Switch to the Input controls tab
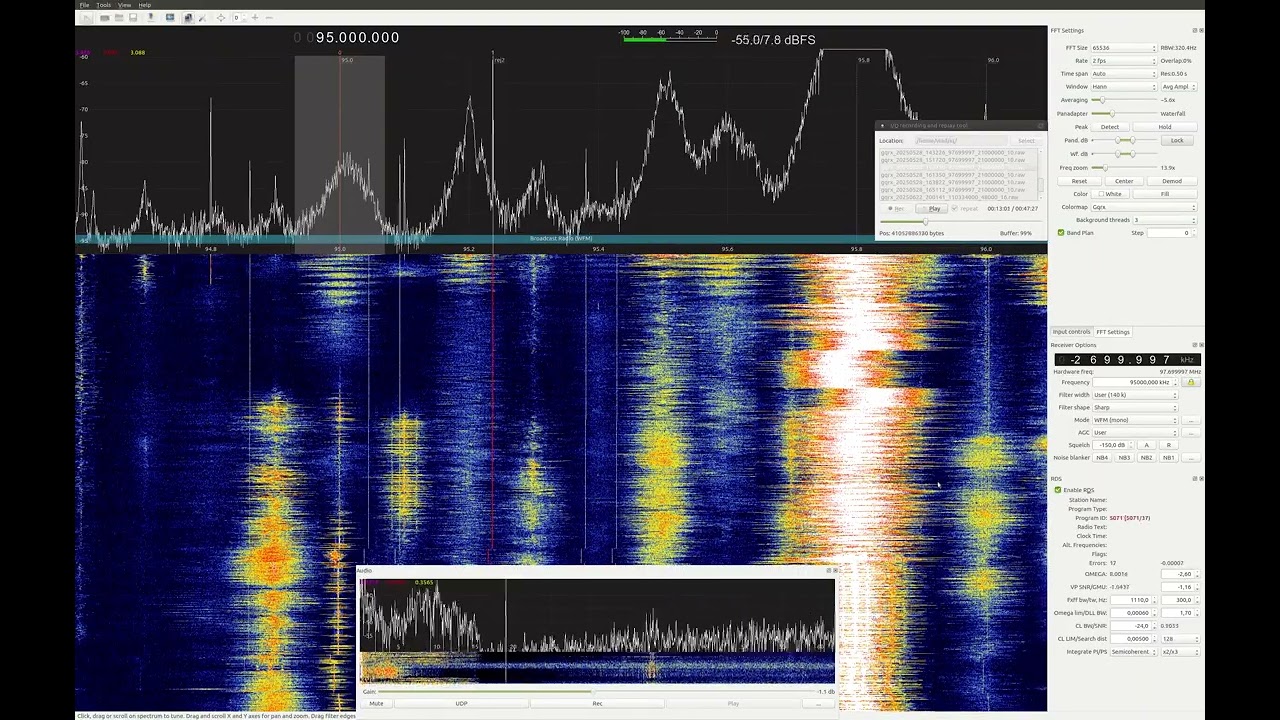This screenshot has width=1280, height=720. click(x=1071, y=332)
